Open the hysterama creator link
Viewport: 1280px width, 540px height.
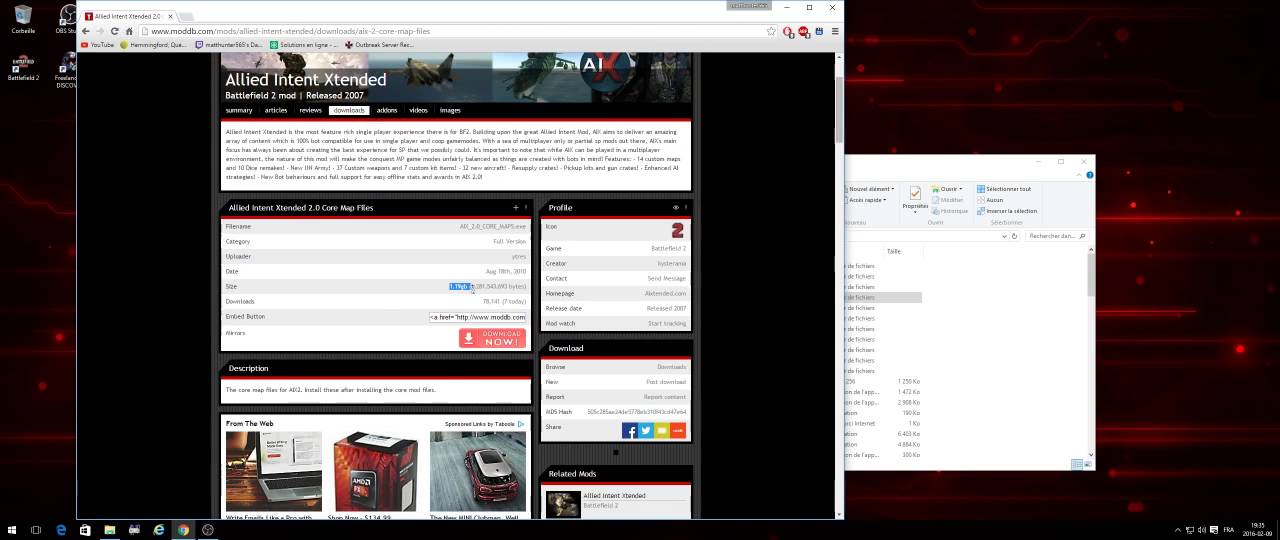pyautogui.click(x=671, y=263)
